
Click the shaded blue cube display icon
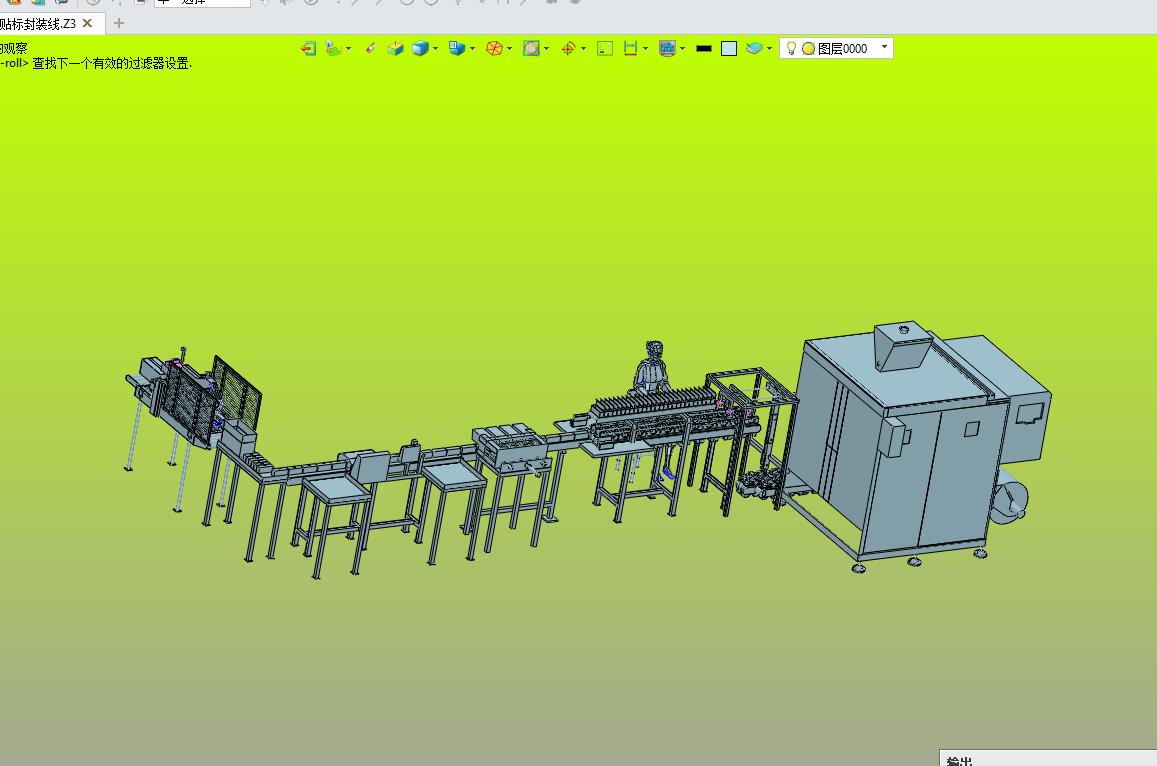421,49
